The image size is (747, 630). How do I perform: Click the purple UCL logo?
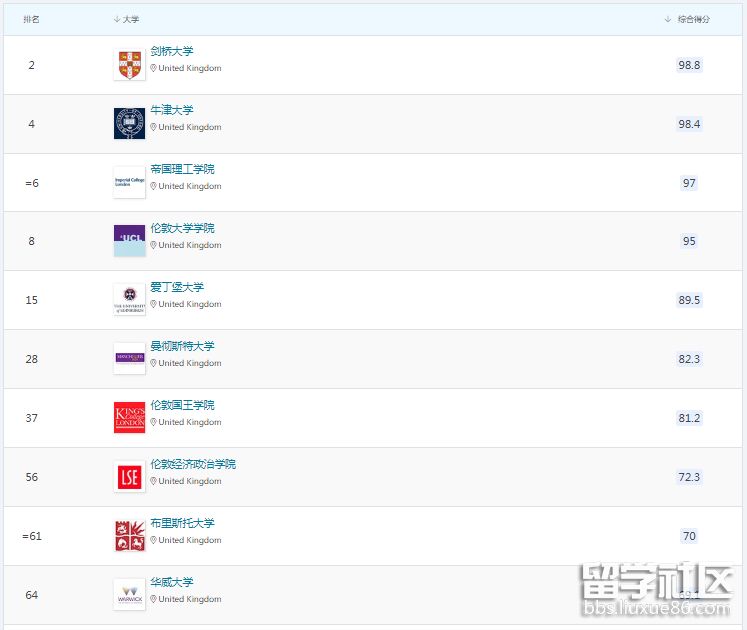129,241
